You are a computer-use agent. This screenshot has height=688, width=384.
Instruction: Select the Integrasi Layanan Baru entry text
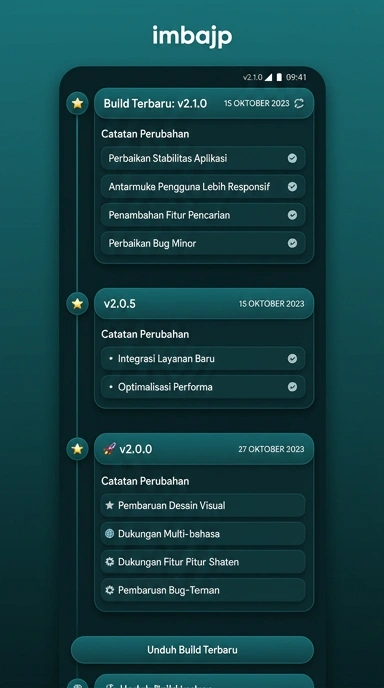166,358
